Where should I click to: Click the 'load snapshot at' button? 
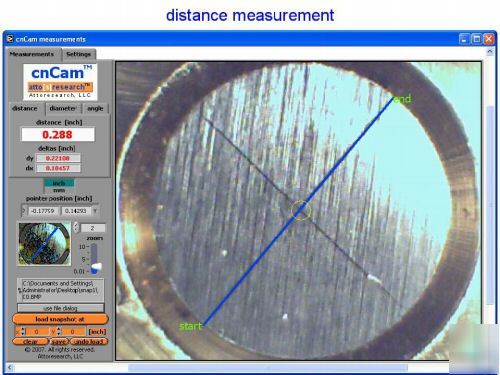[x=60, y=319]
